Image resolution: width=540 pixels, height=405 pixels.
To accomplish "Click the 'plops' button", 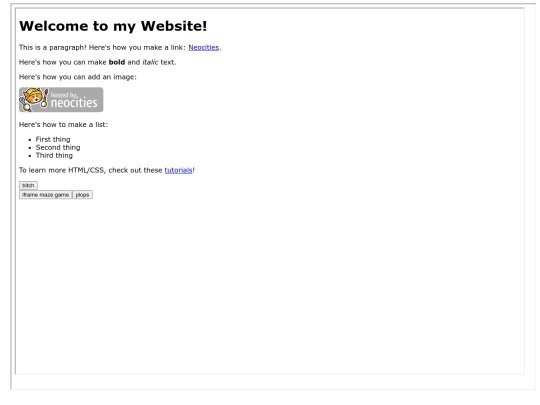I will pos(82,195).
